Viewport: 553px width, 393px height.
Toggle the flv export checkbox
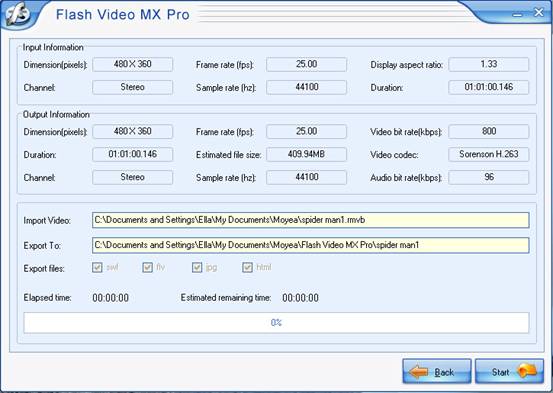click(x=147, y=267)
